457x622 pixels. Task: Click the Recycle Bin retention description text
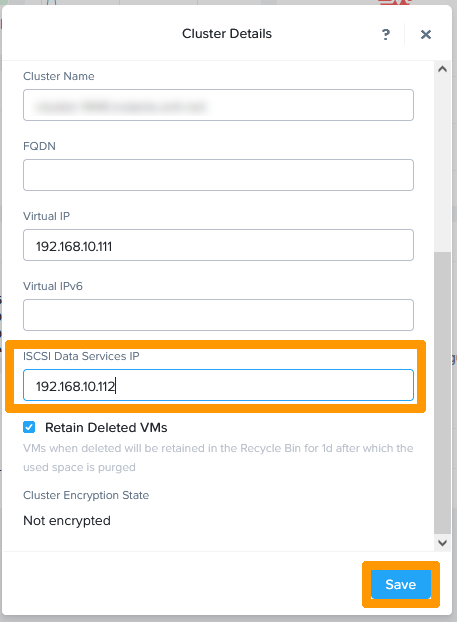pyautogui.click(x=218, y=457)
